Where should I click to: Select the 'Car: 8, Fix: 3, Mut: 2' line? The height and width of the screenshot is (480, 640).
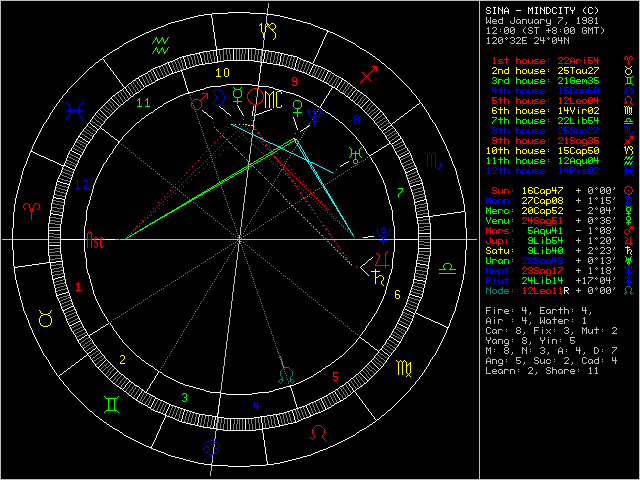pyautogui.click(x=551, y=331)
